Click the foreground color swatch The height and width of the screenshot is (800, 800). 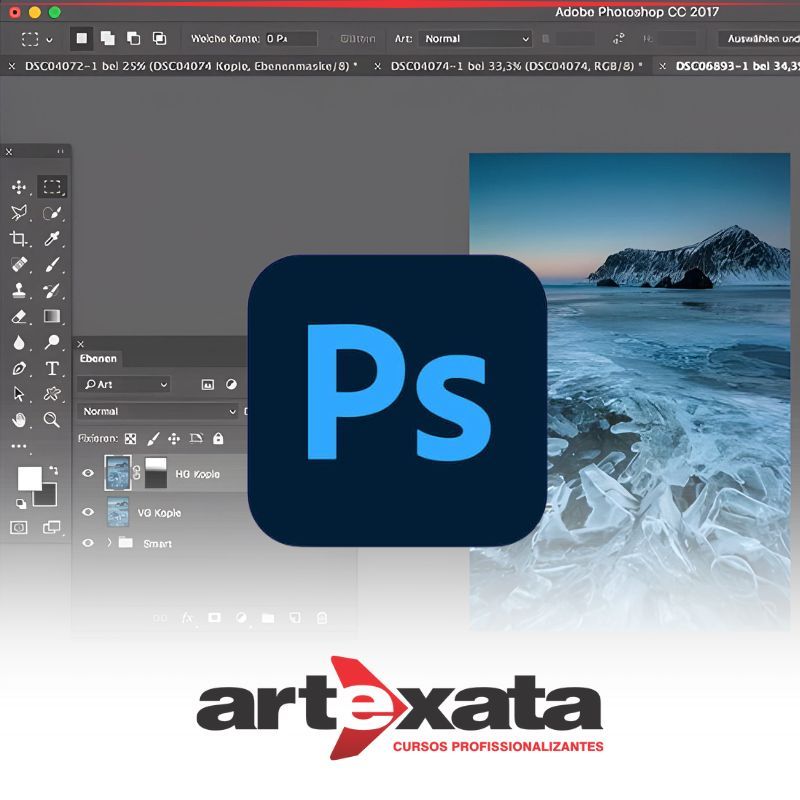pos(30,478)
